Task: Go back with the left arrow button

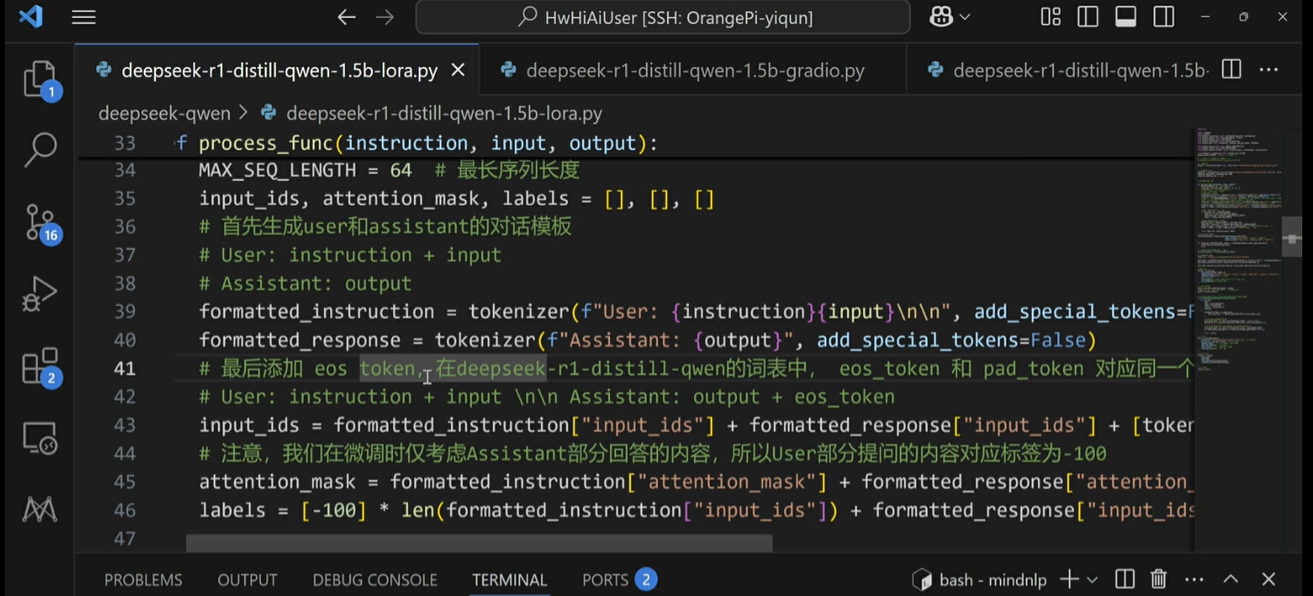Action: tap(346, 17)
